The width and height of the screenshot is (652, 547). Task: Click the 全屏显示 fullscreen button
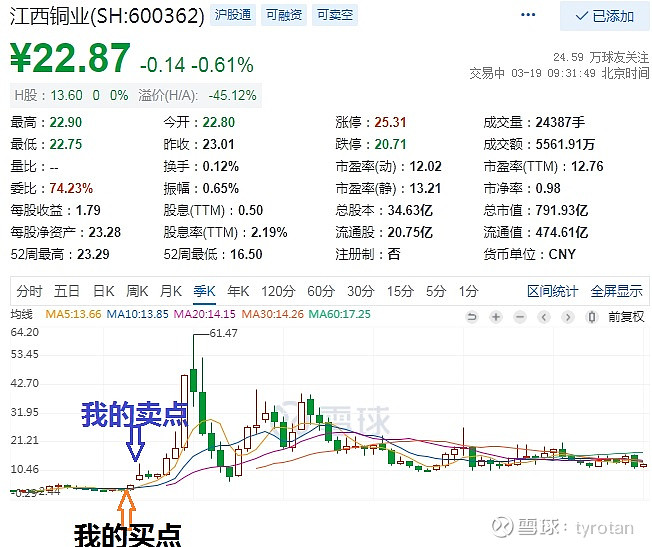[x=616, y=291]
